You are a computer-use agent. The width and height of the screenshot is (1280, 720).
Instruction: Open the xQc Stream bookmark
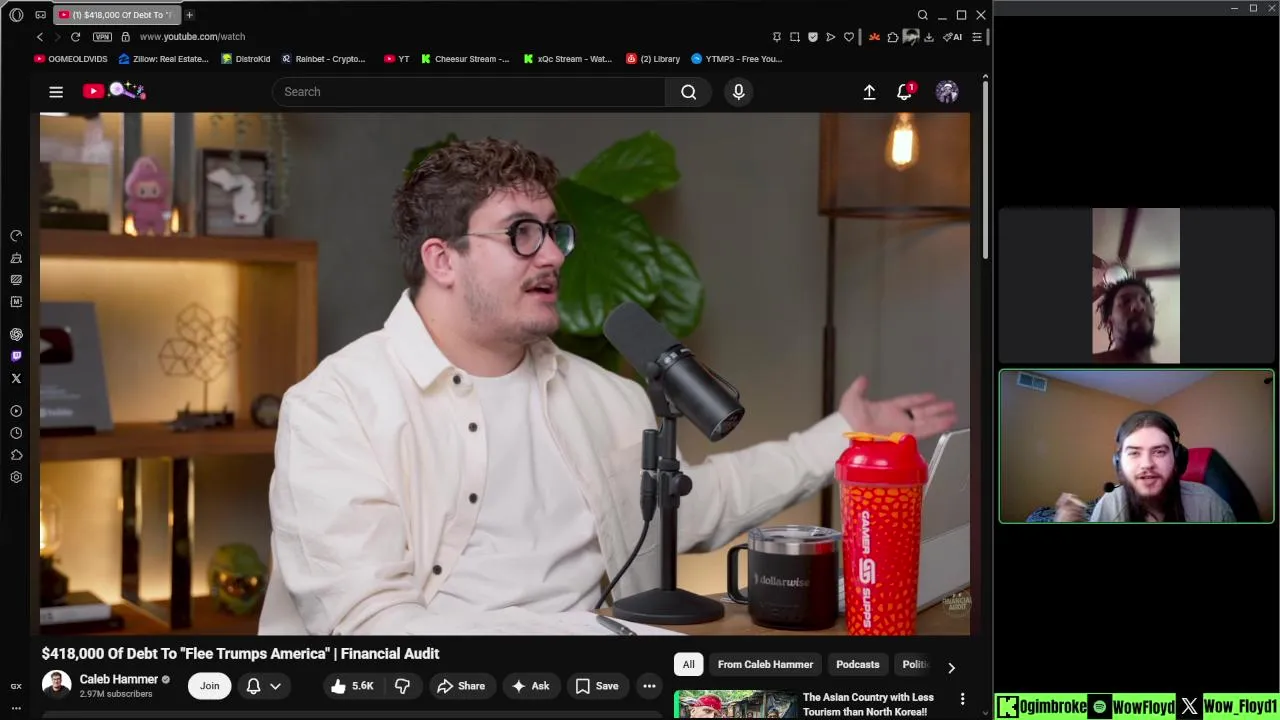click(567, 59)
